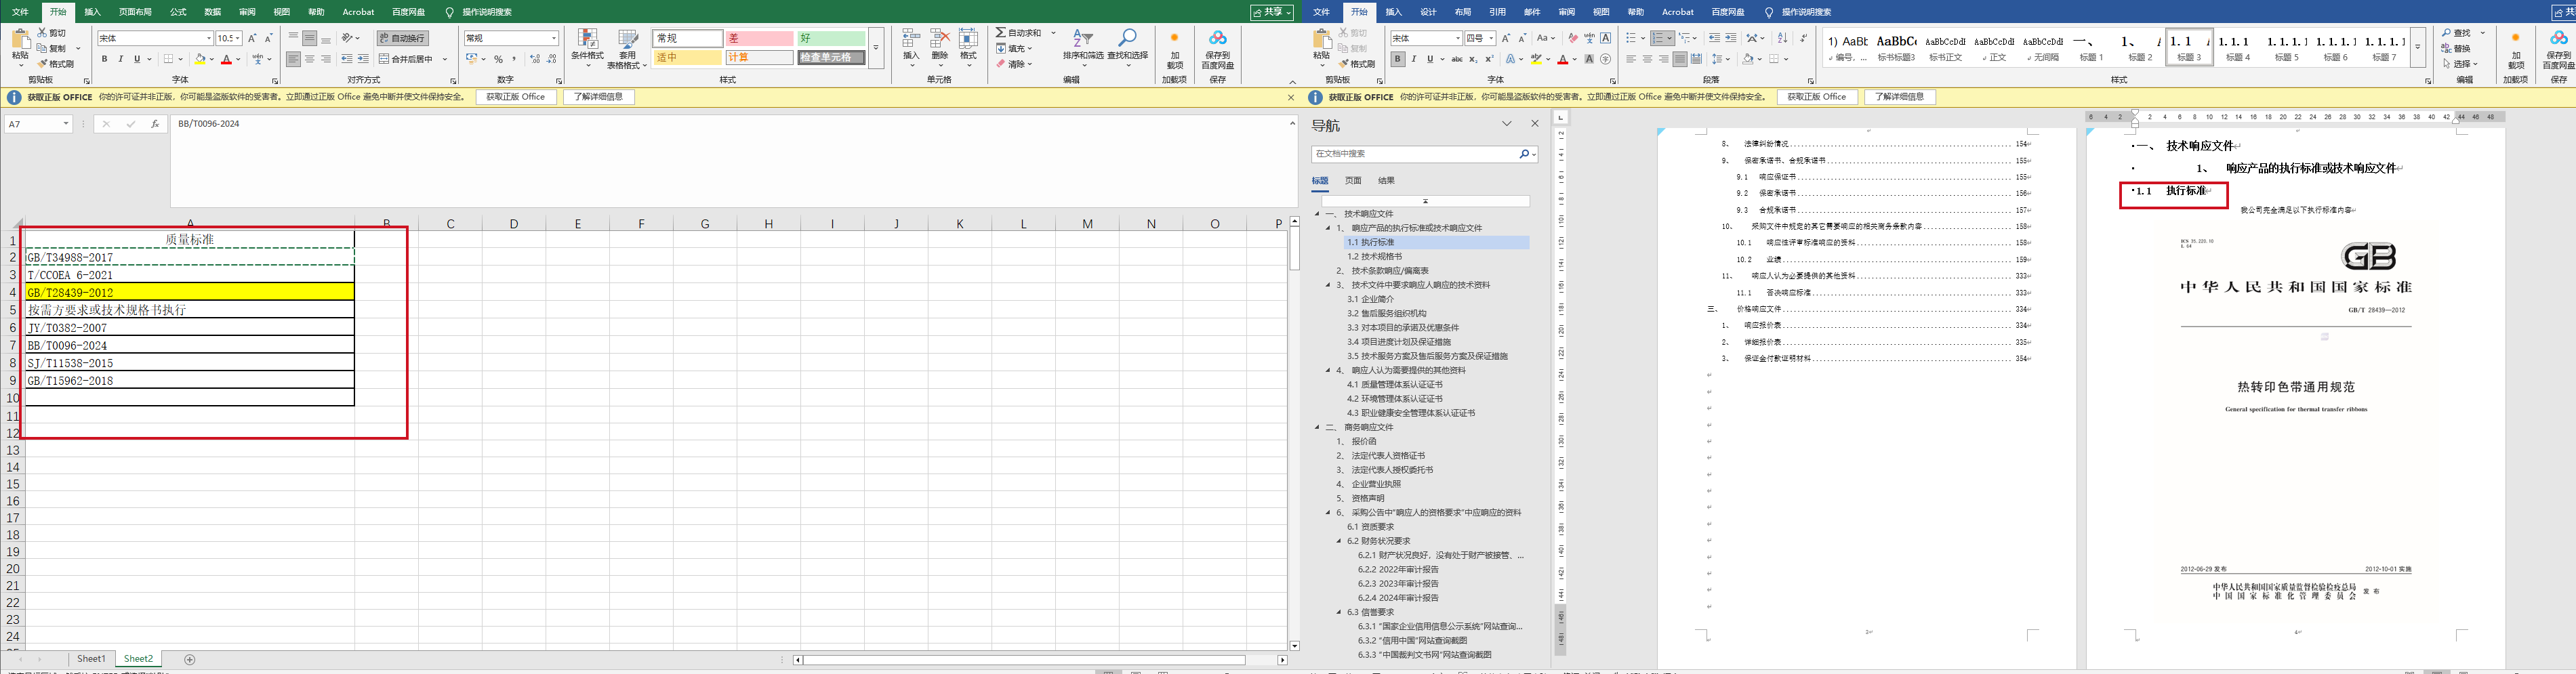This screenshot has width=2576, height=674.
Task: Toggle Italic formatting in Excel ribbon
Action: 121,59
